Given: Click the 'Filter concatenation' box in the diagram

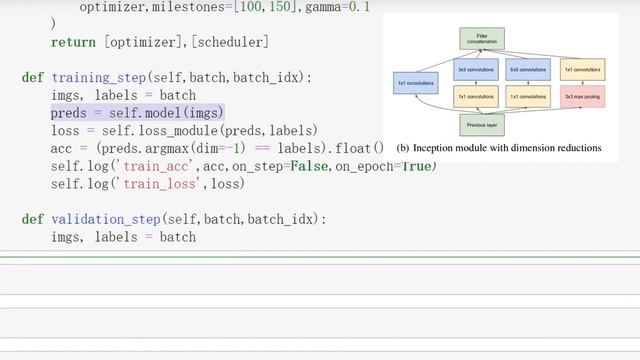Looking at the screenshot, I should (x=482, y=39).
